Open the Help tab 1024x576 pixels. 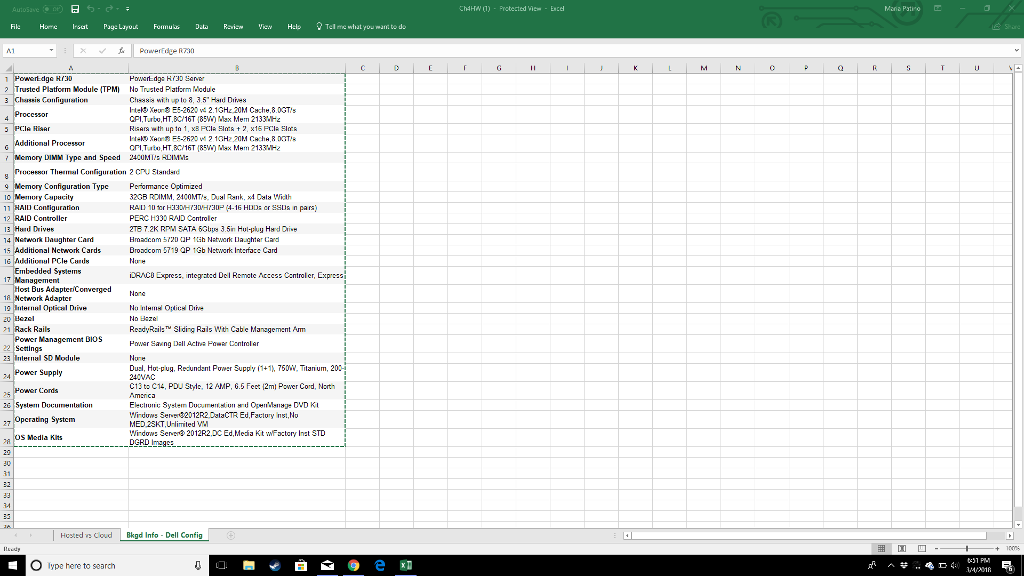(294, 27)
